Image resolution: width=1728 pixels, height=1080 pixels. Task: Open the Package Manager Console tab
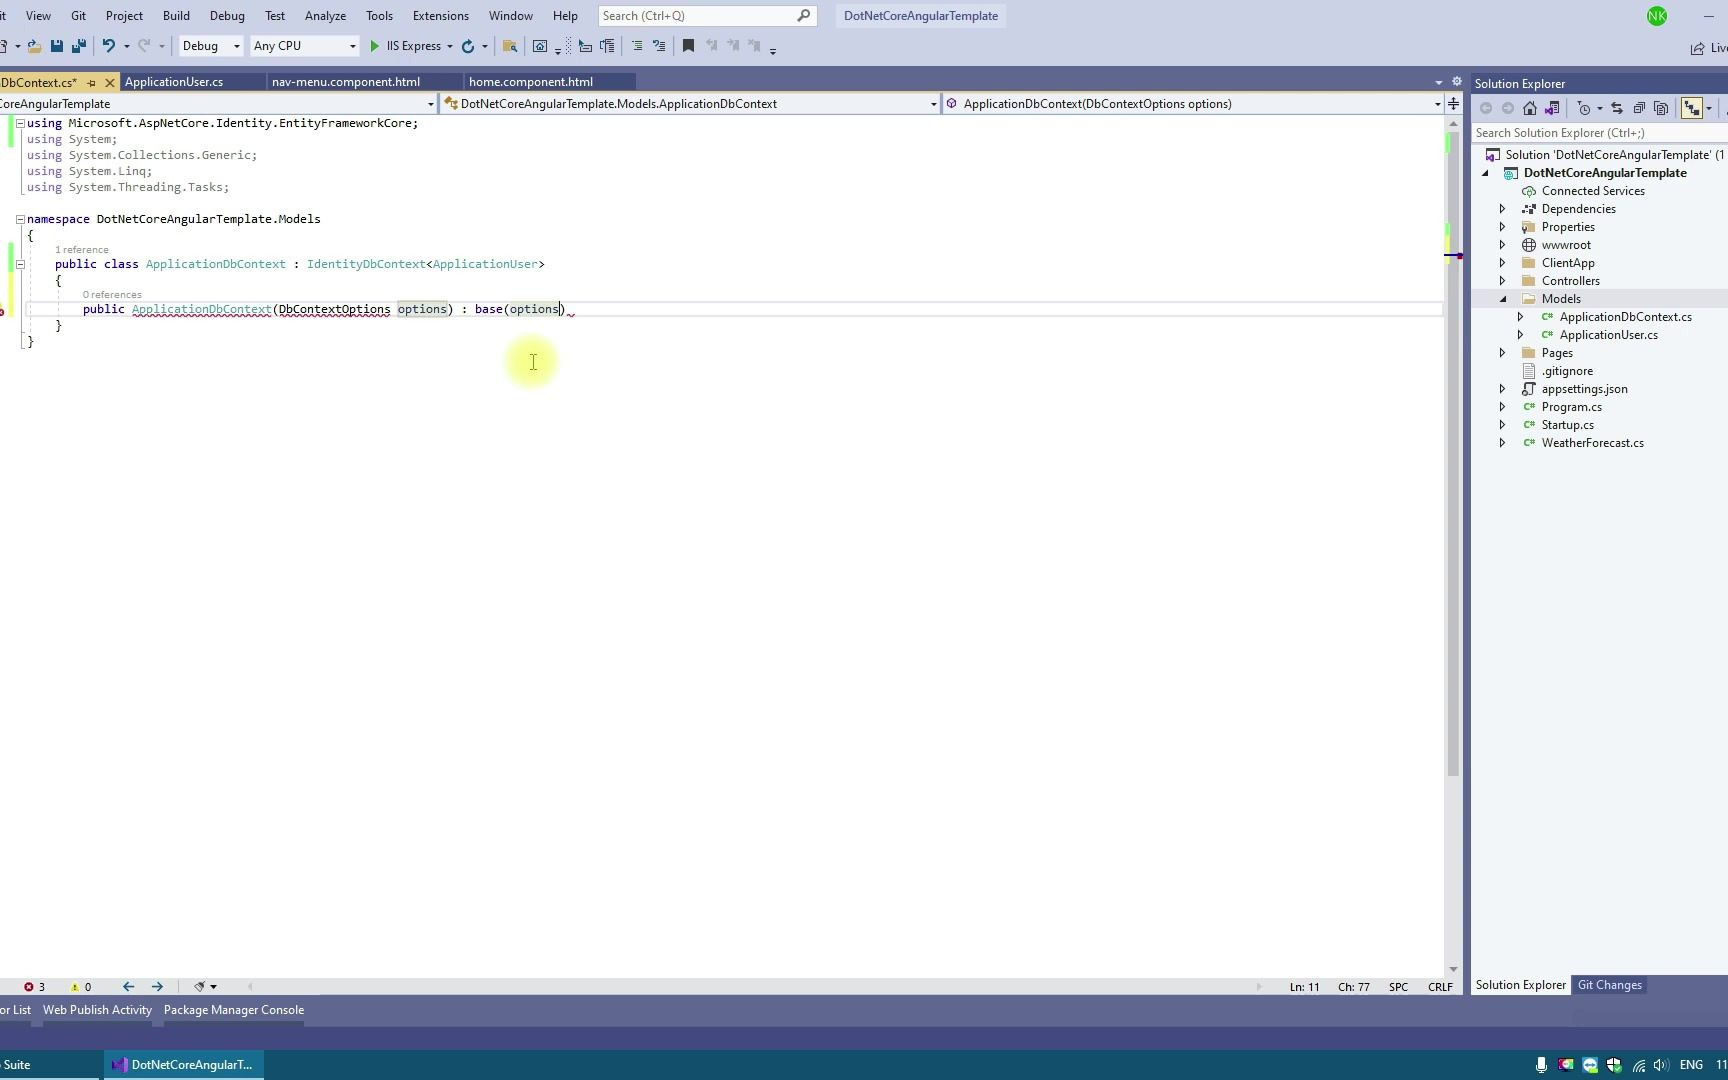[x=234, y=1010]
